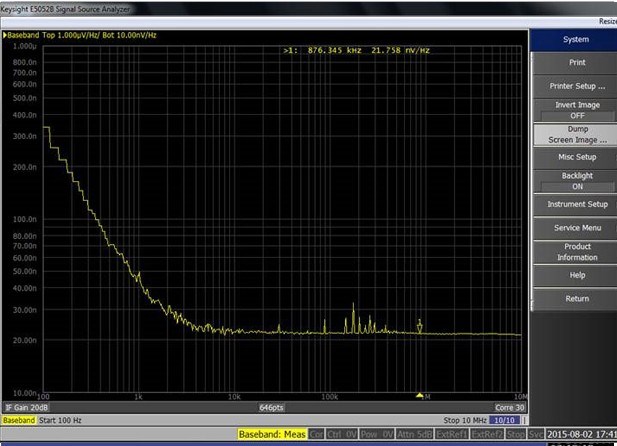This screenshot has height=446, width=617.
Task: Click Dump Screen Image button
Action: pyautogui.click(x=576, y=135)
